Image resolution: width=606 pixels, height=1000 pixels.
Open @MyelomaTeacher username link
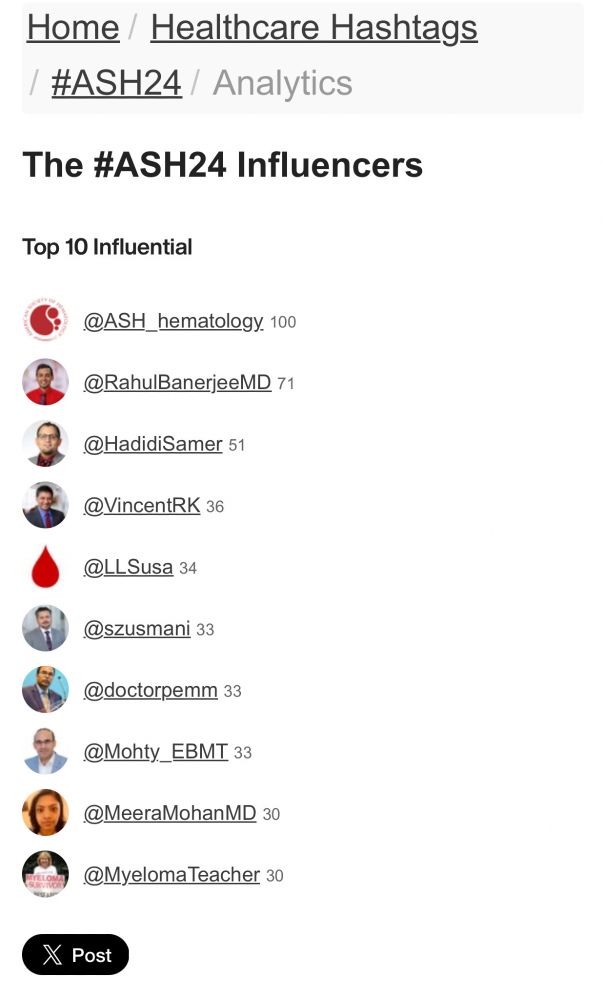(x=171, y=875)
